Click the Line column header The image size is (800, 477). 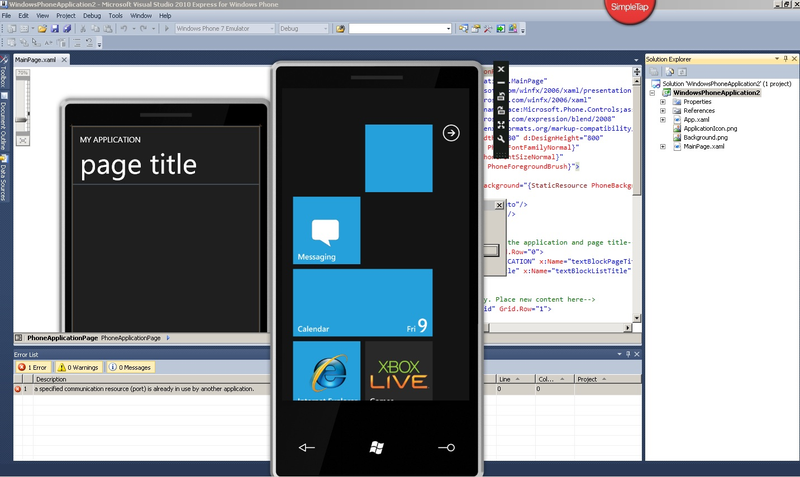coord(515,379)
